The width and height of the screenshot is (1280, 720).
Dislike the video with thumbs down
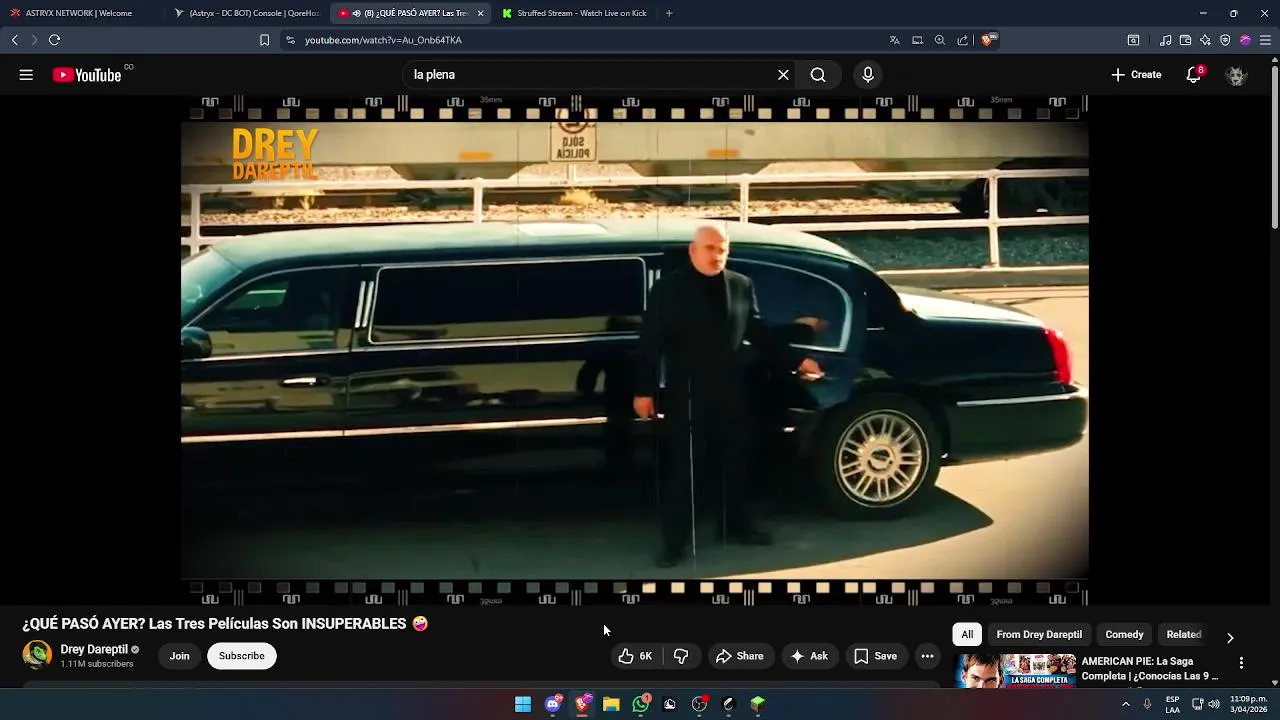(x=681, y=656)
